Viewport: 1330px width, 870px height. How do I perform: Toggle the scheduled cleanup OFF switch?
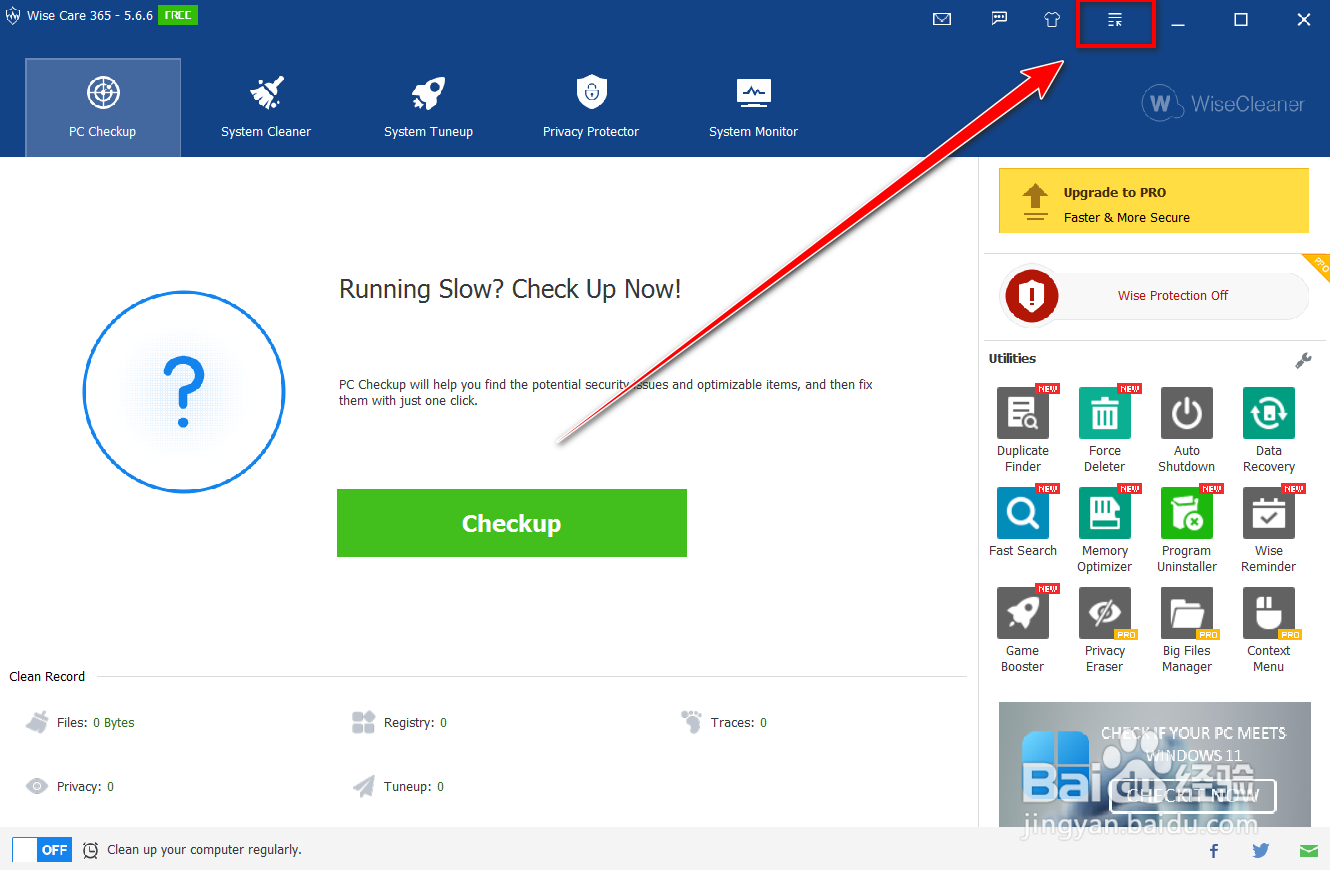pos(42,850)
